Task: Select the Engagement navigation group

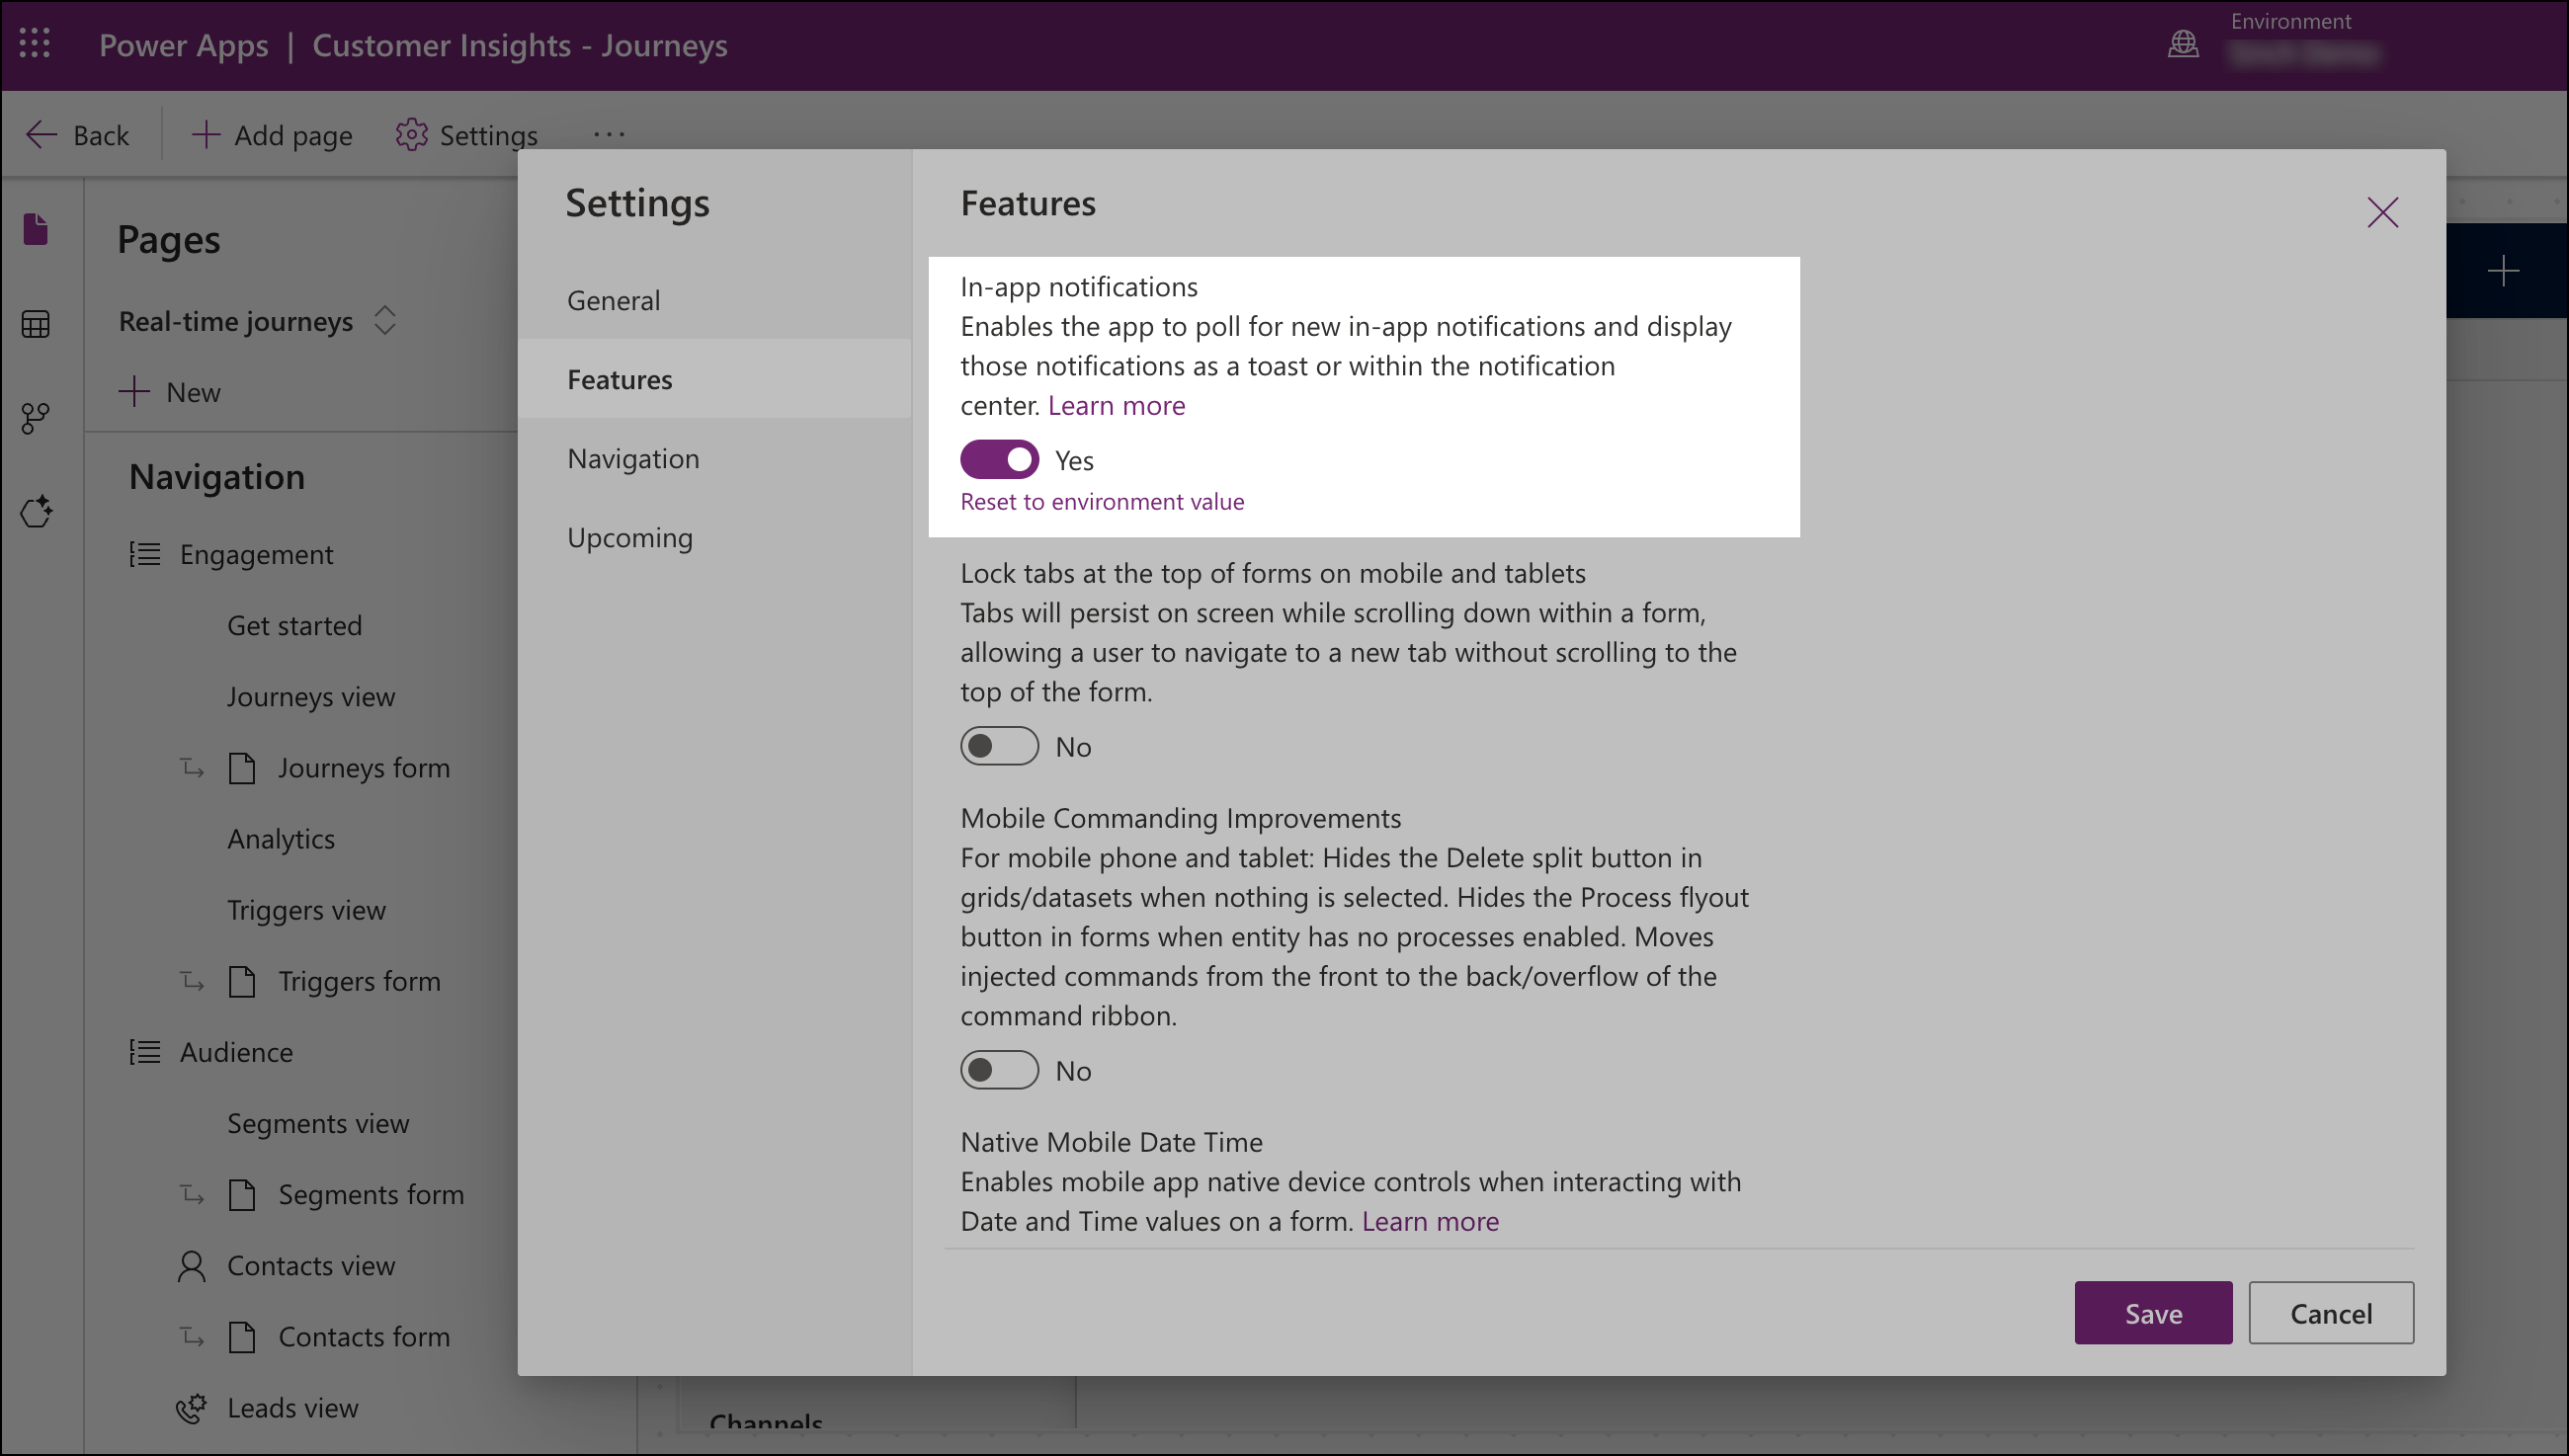Action: (x=256, y=554)
